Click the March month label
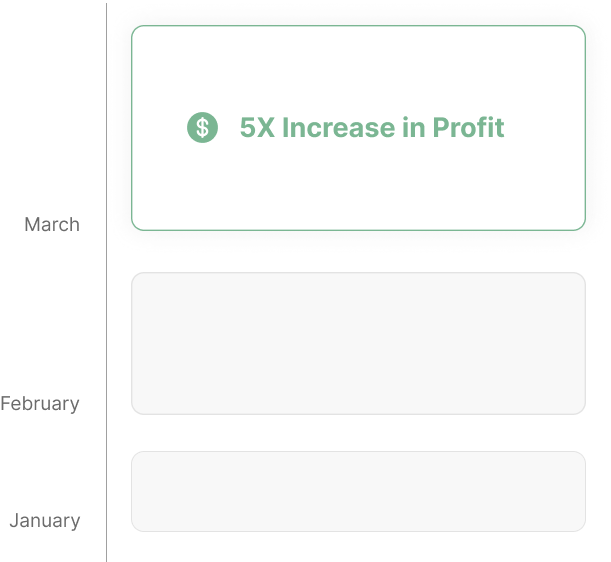The width and height of the screenshot is (611, 562). pos(52,224)
